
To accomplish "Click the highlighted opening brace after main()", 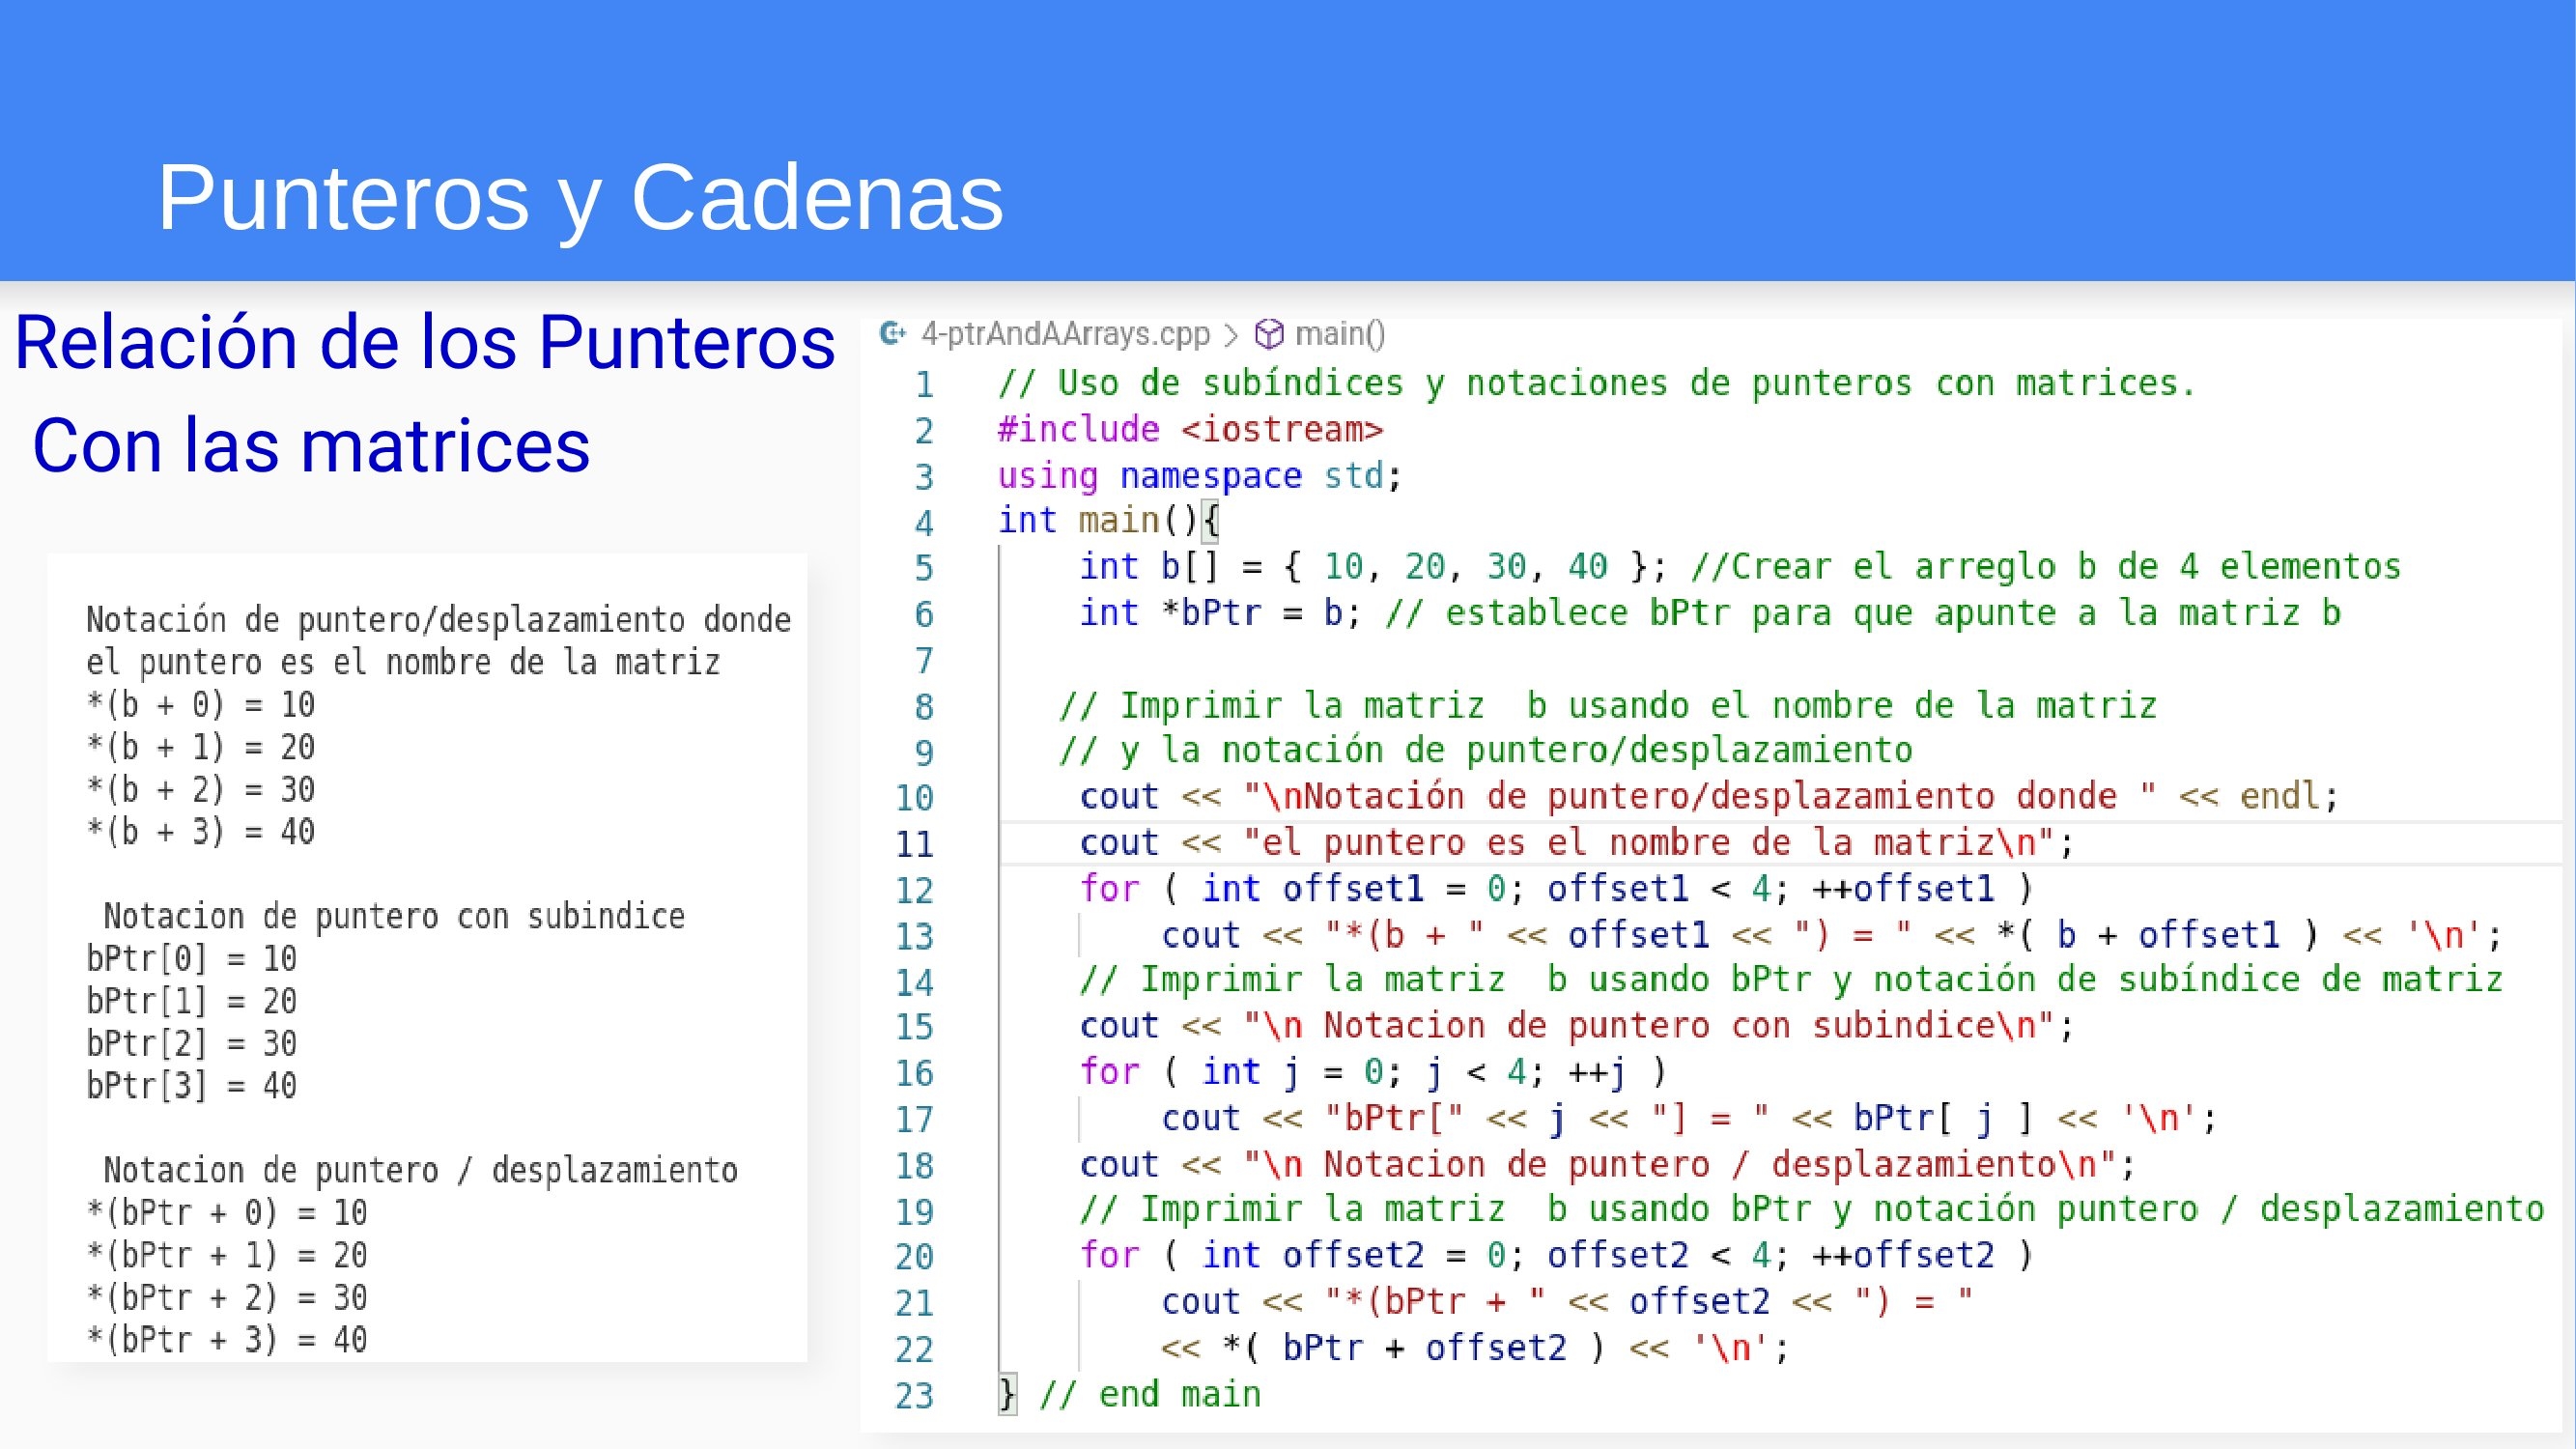I will tap(1210, 521).
